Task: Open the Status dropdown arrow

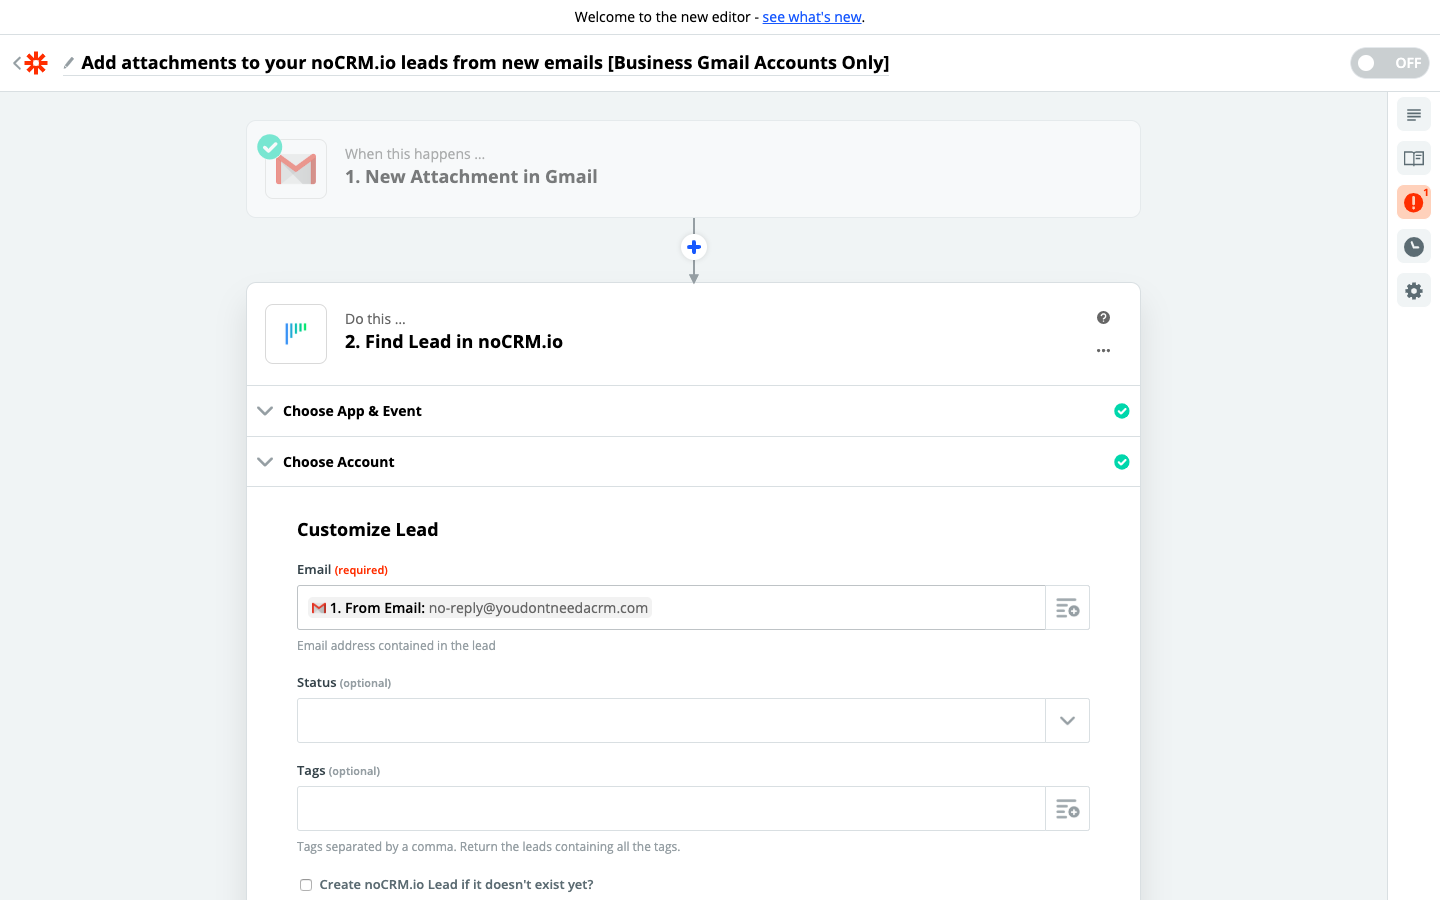Action: pos(1067,721)
